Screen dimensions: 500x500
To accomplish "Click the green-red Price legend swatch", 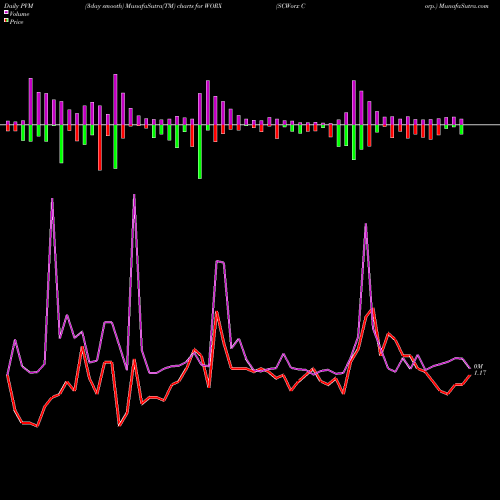I will [x=6, y=21].
